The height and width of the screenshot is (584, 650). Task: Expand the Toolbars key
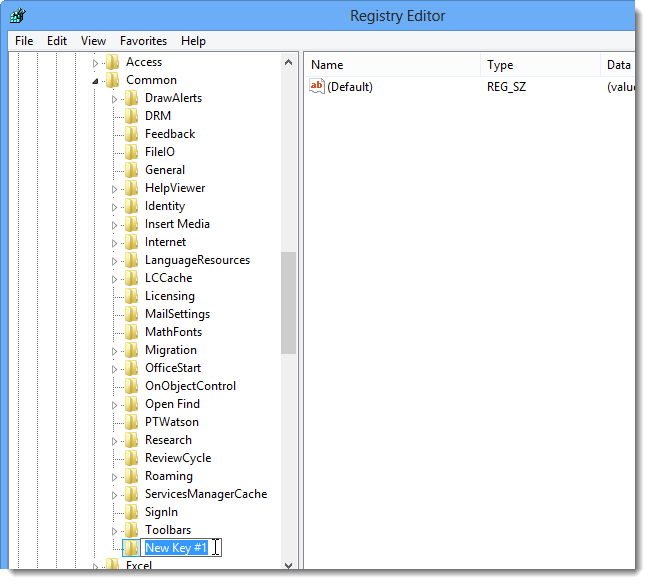point(114,531)
